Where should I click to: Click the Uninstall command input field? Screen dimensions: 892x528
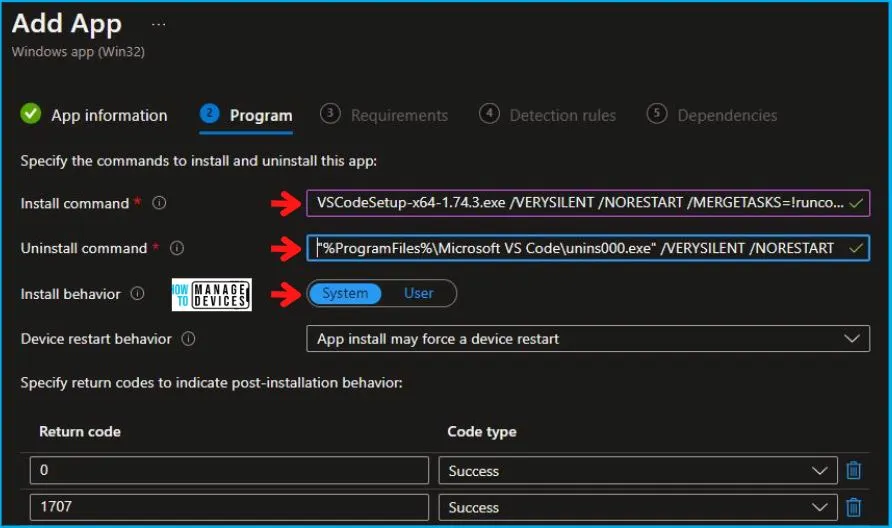pyautogui.click(x=588, y=248)
